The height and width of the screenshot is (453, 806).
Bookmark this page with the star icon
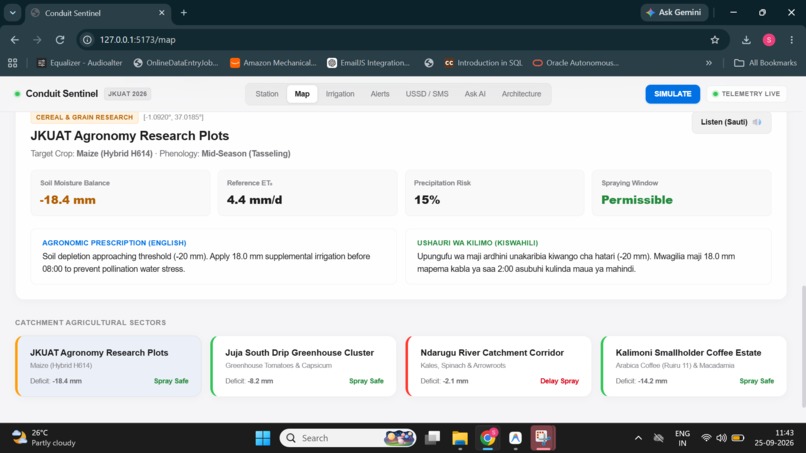tap(715, 40)
